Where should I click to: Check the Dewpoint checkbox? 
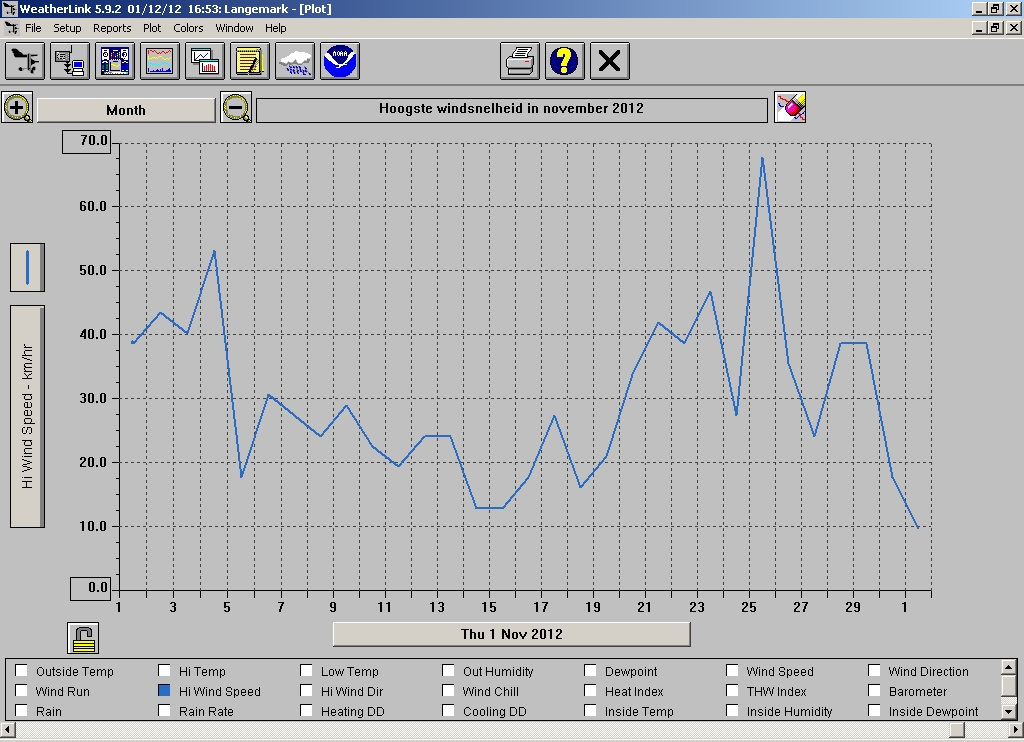(590, 671)
